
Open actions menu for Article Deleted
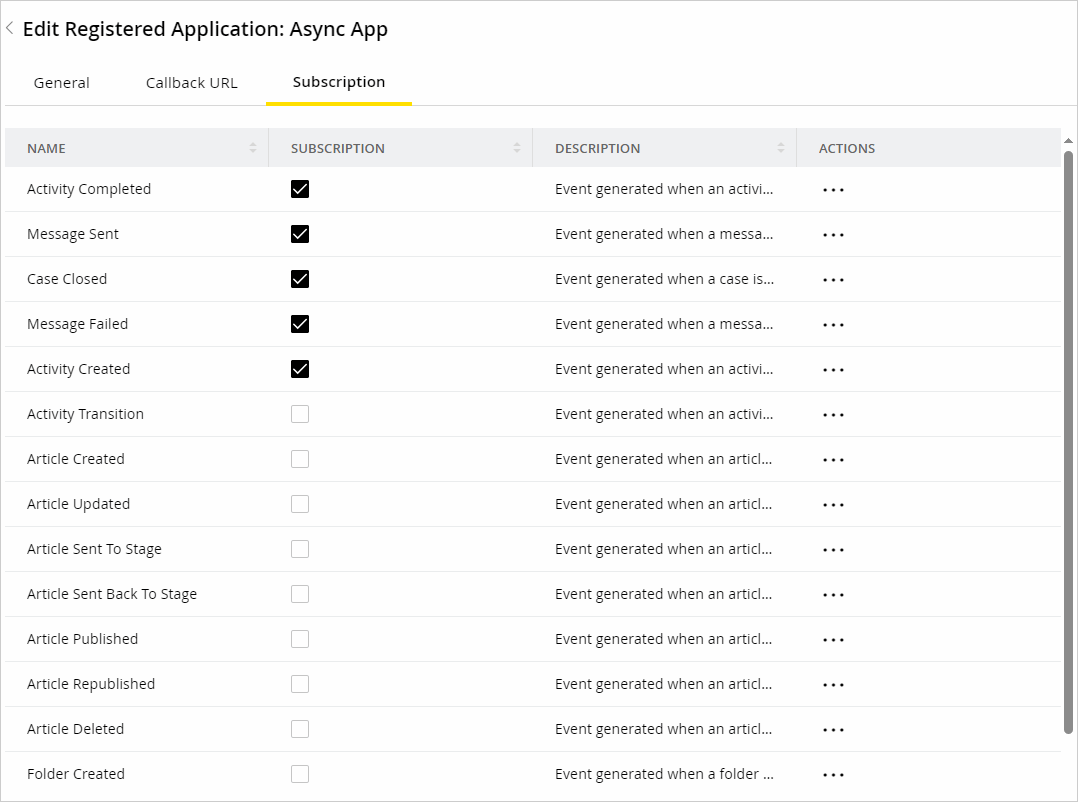(x=833, y=730)
